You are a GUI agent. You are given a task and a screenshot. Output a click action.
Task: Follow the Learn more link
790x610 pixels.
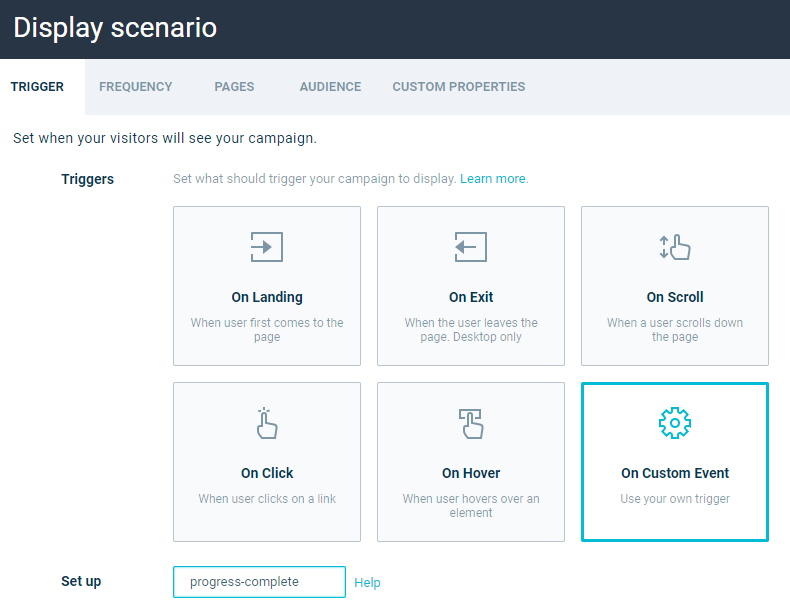pos(493,179)
